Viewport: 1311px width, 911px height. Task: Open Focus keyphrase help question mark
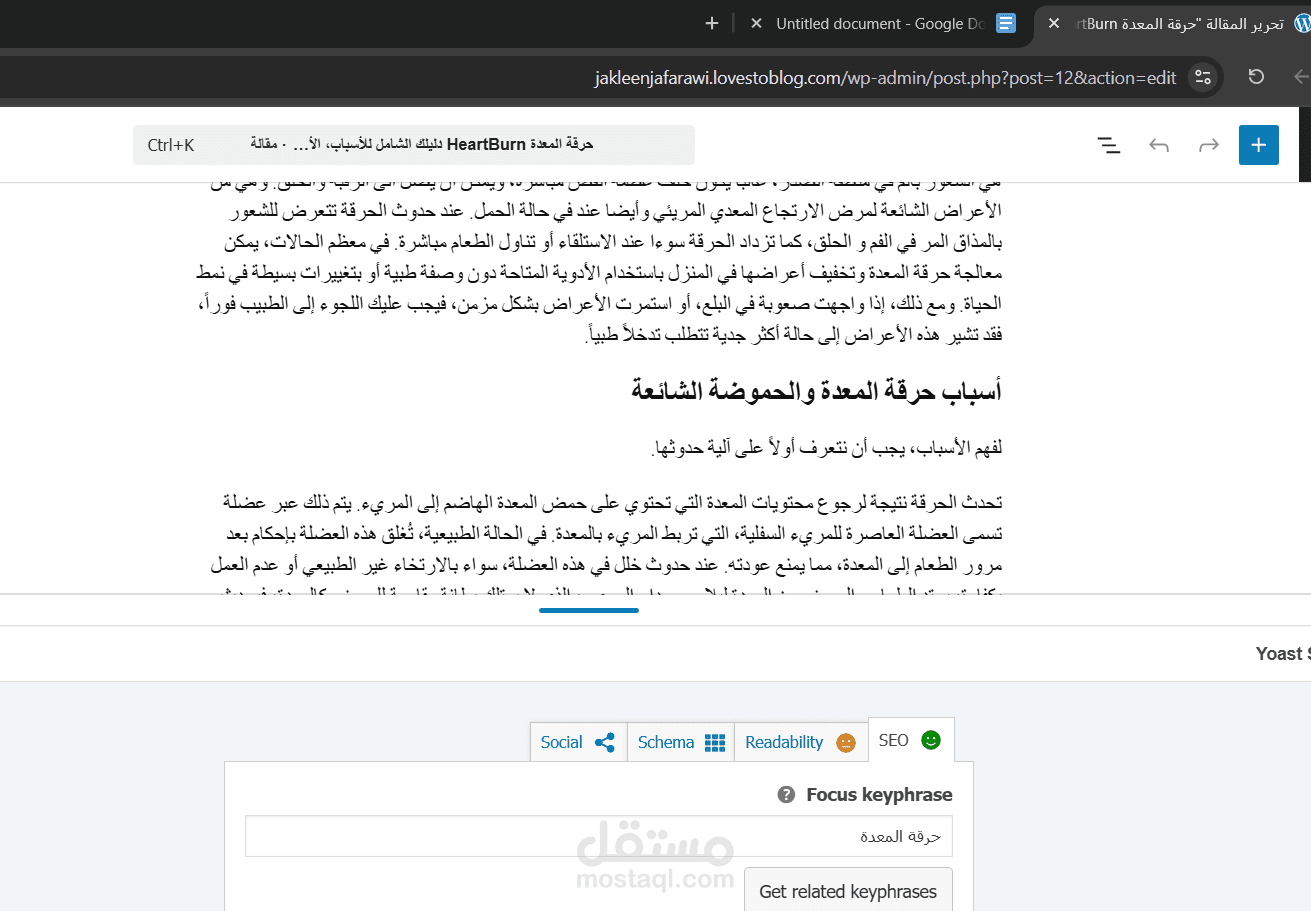click(786, 795)
